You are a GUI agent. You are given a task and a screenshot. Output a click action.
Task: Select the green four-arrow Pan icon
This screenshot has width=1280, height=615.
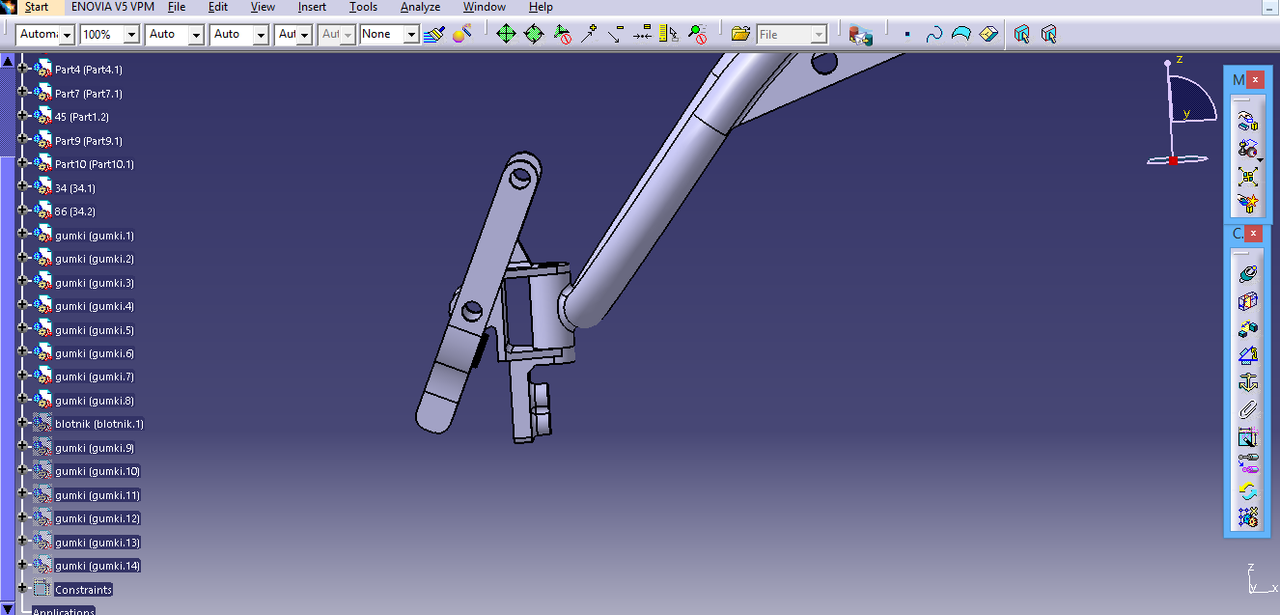point(506,34)
